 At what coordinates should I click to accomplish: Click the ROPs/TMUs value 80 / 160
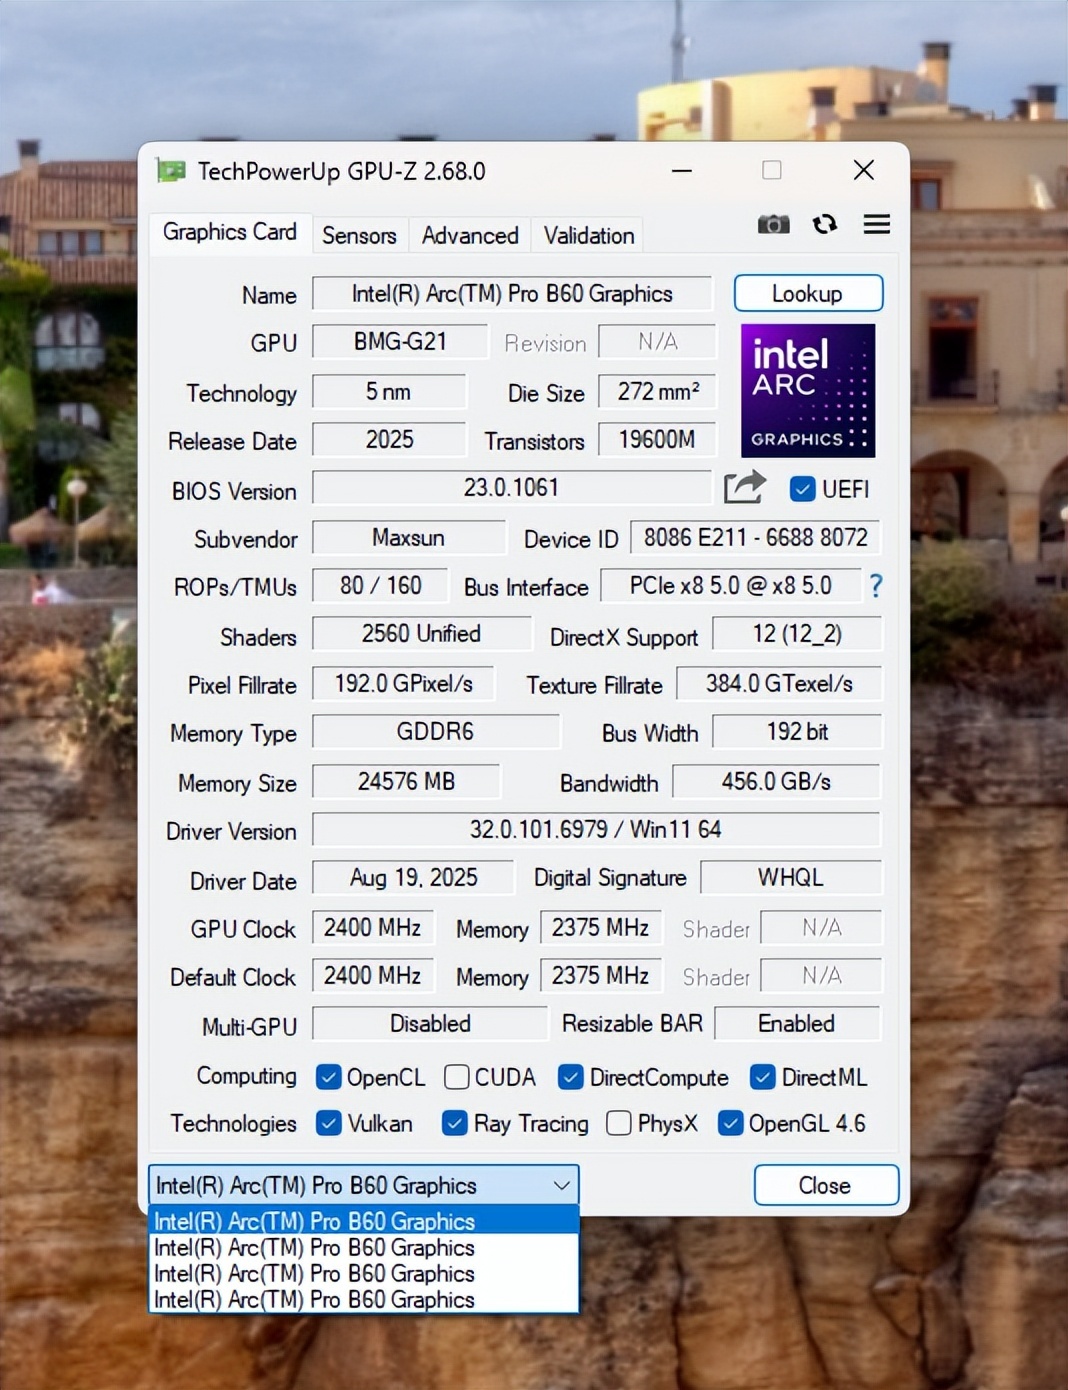pos(381,586)
